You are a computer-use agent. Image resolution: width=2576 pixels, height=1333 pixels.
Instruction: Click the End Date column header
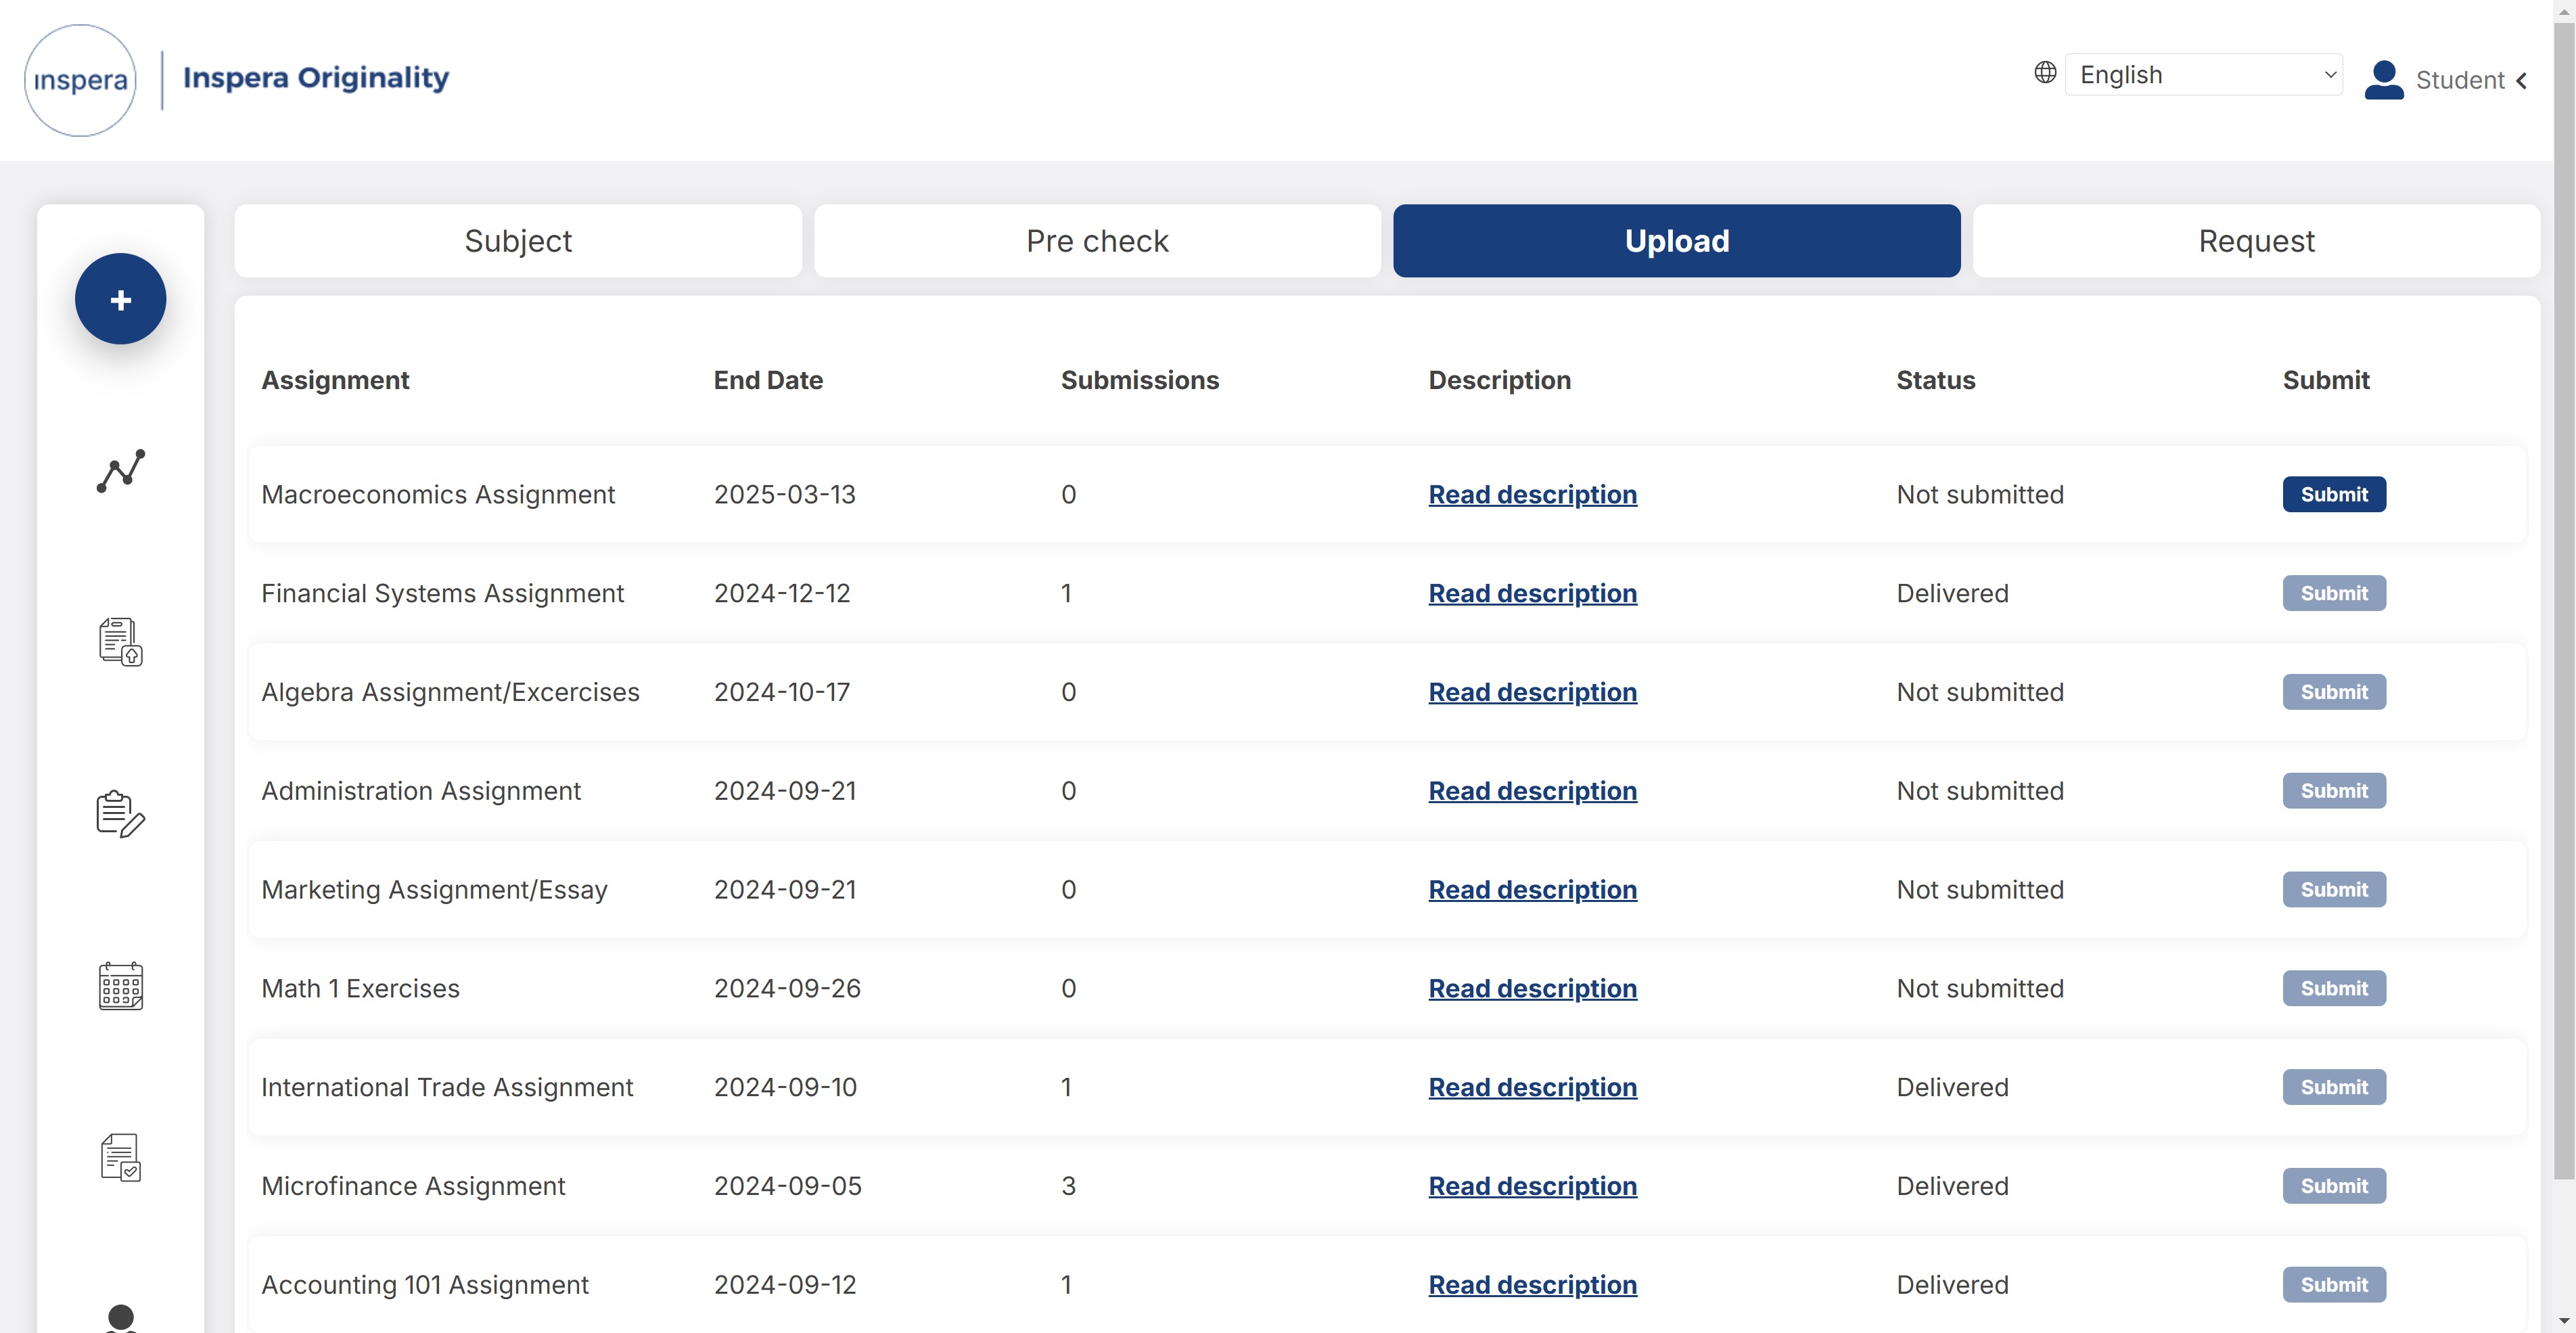[x=768, y=380]
